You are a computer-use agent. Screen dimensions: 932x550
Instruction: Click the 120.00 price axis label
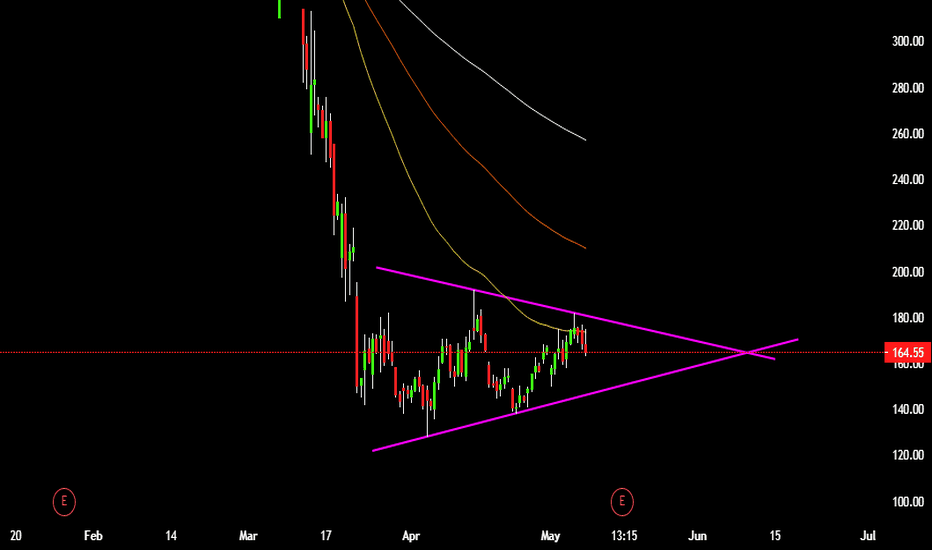(908, 455)
